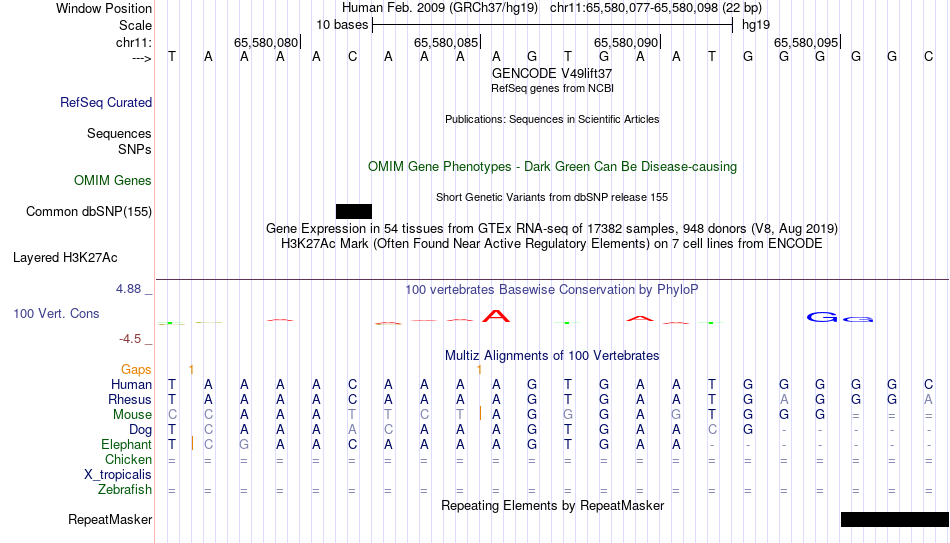Click Repeating Elements by RepeatMasker title

click(553, 505)
